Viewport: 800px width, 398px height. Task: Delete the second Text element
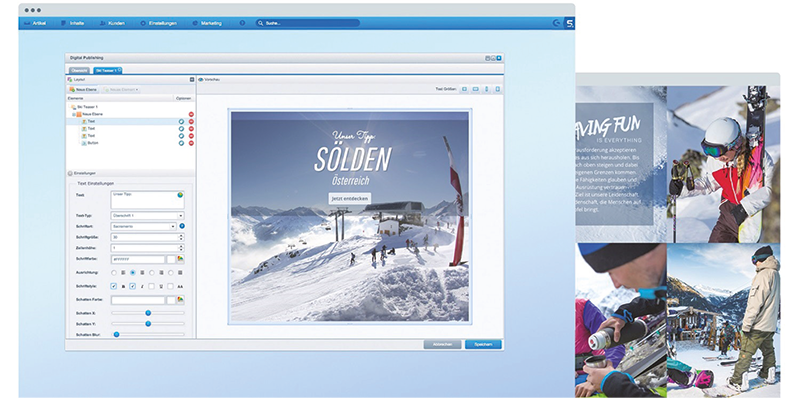(191, 129)
